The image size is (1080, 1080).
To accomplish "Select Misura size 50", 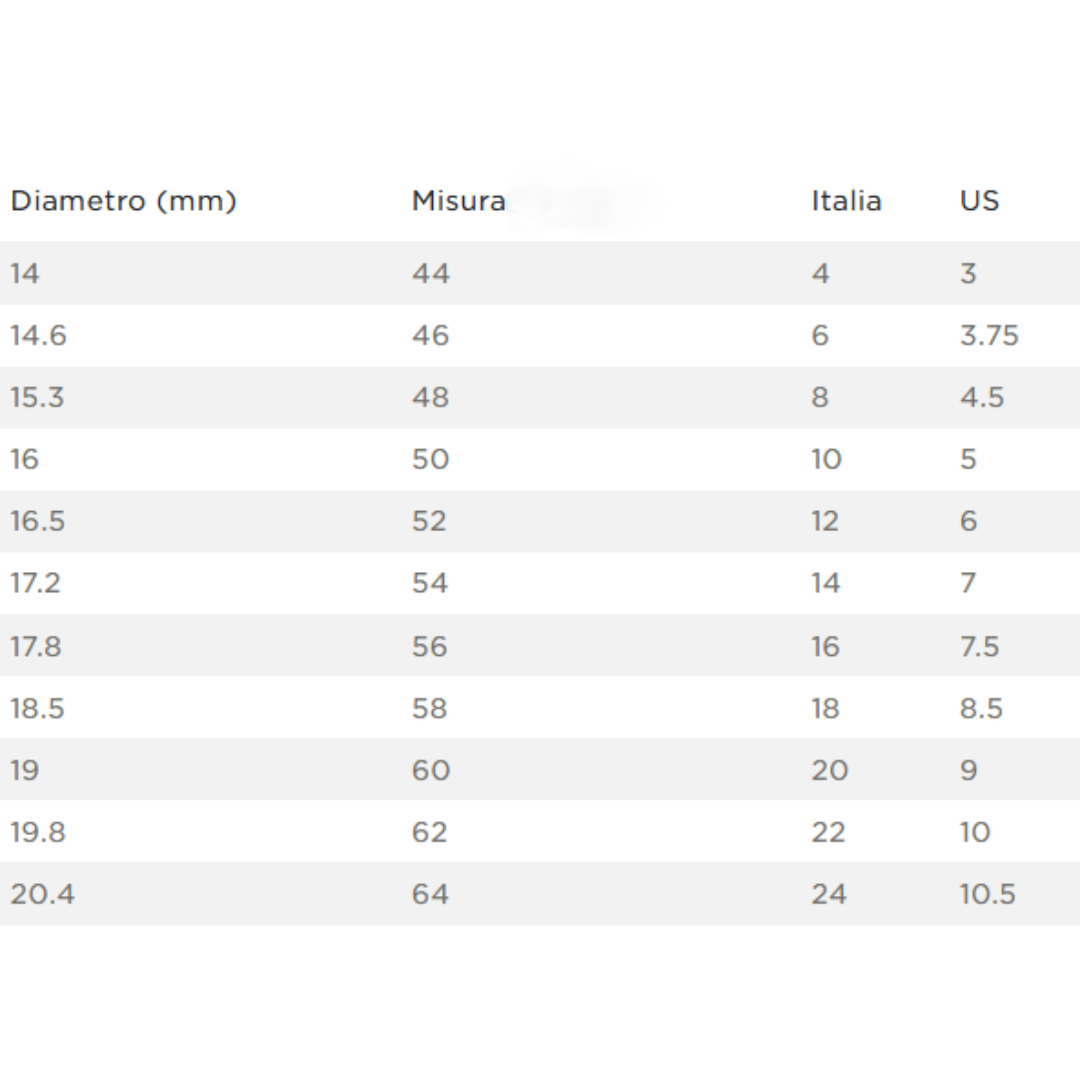I will (x=431, y=459).
